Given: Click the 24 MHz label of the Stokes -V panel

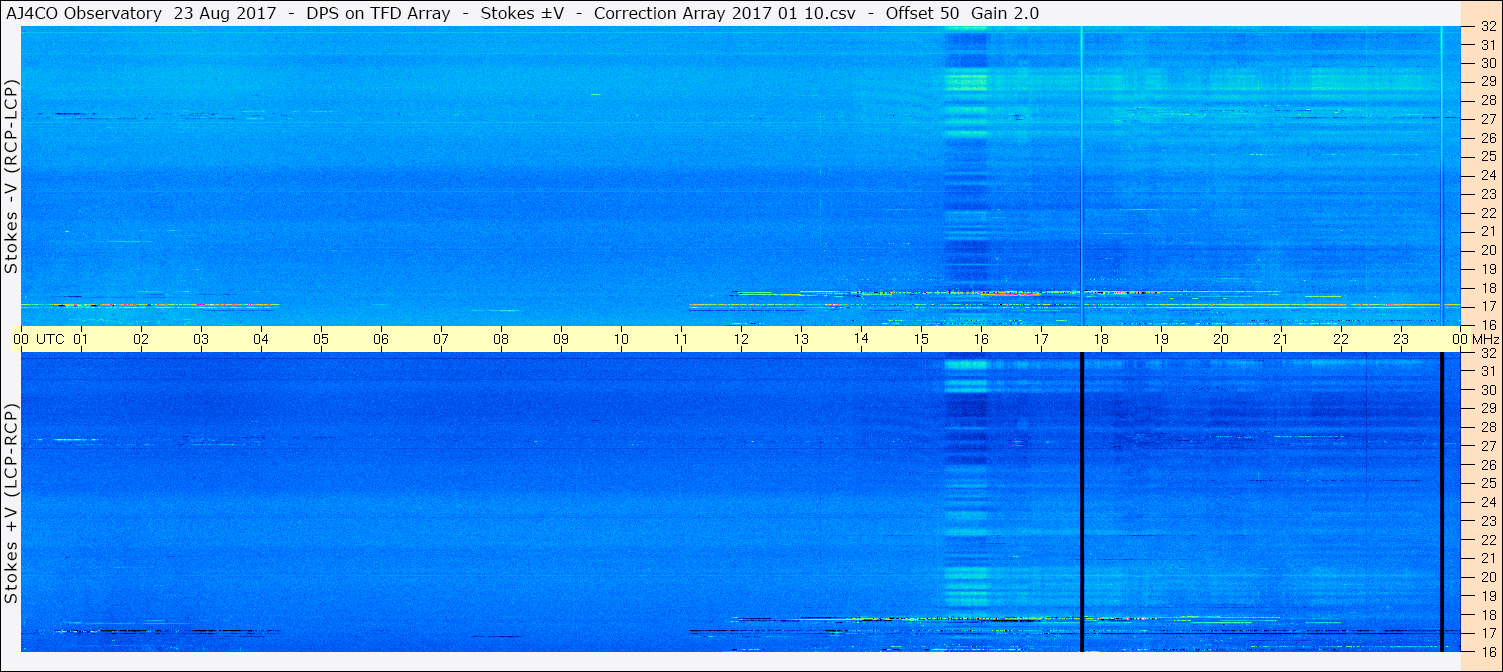Looking at the screenshot, I should pyautogui.click(x=1487, y=175).
